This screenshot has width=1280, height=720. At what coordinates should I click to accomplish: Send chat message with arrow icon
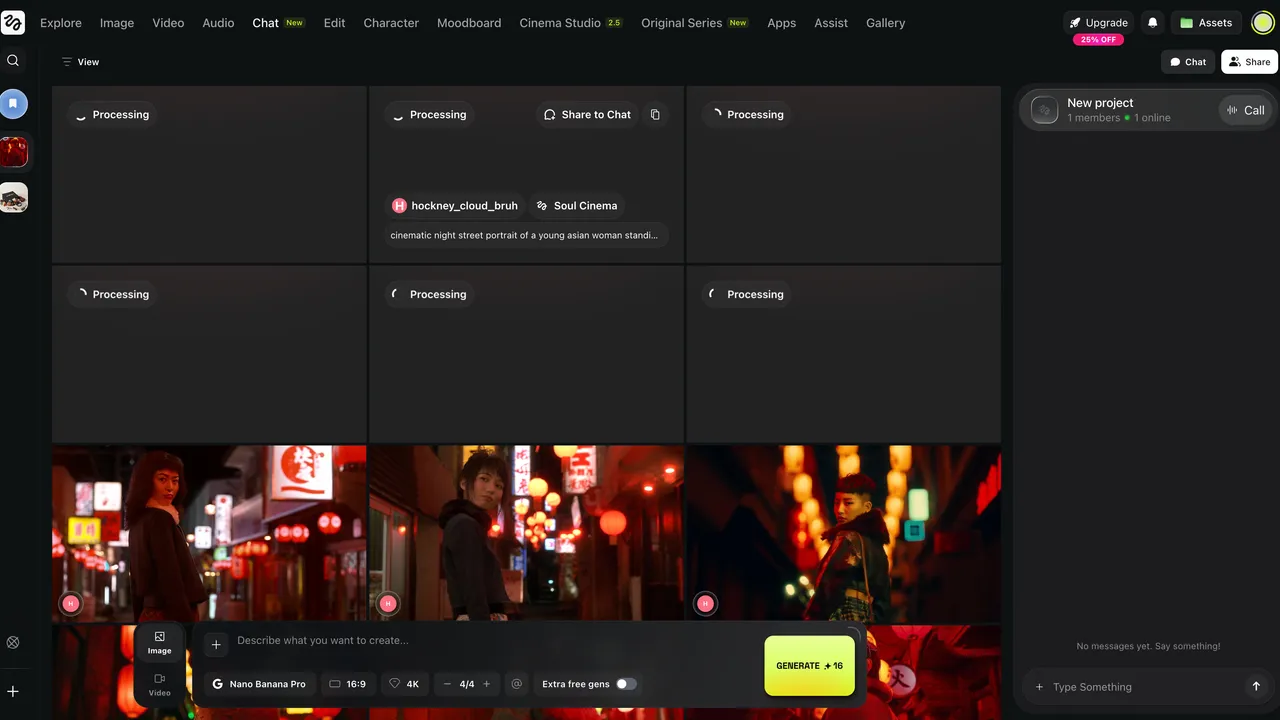[x=1256, y=687]
